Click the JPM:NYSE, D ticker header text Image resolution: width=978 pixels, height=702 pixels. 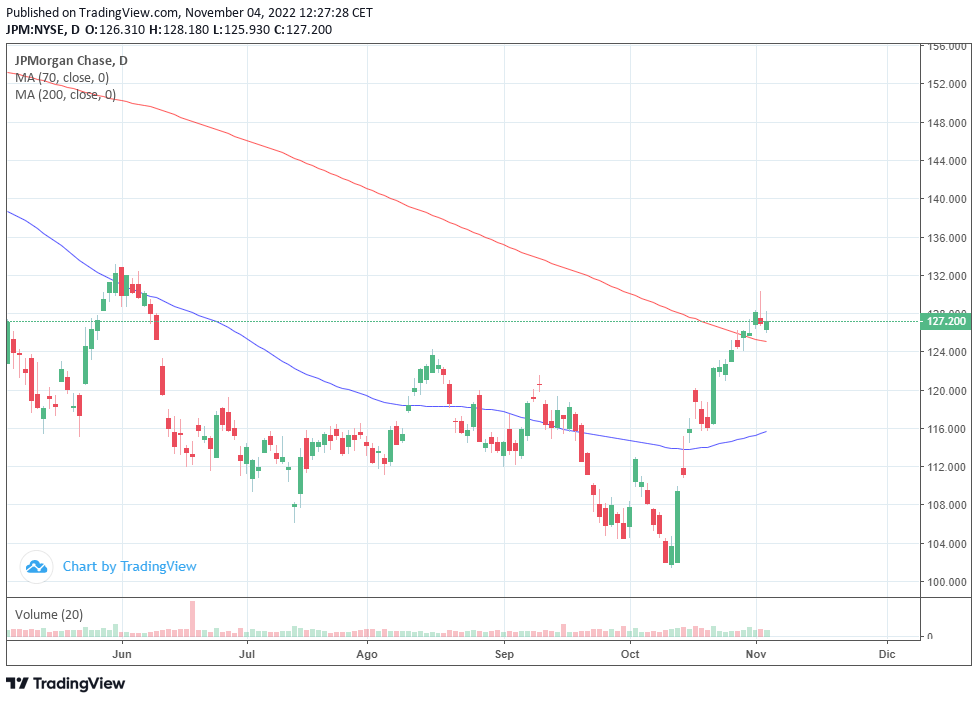click(43, 29)
